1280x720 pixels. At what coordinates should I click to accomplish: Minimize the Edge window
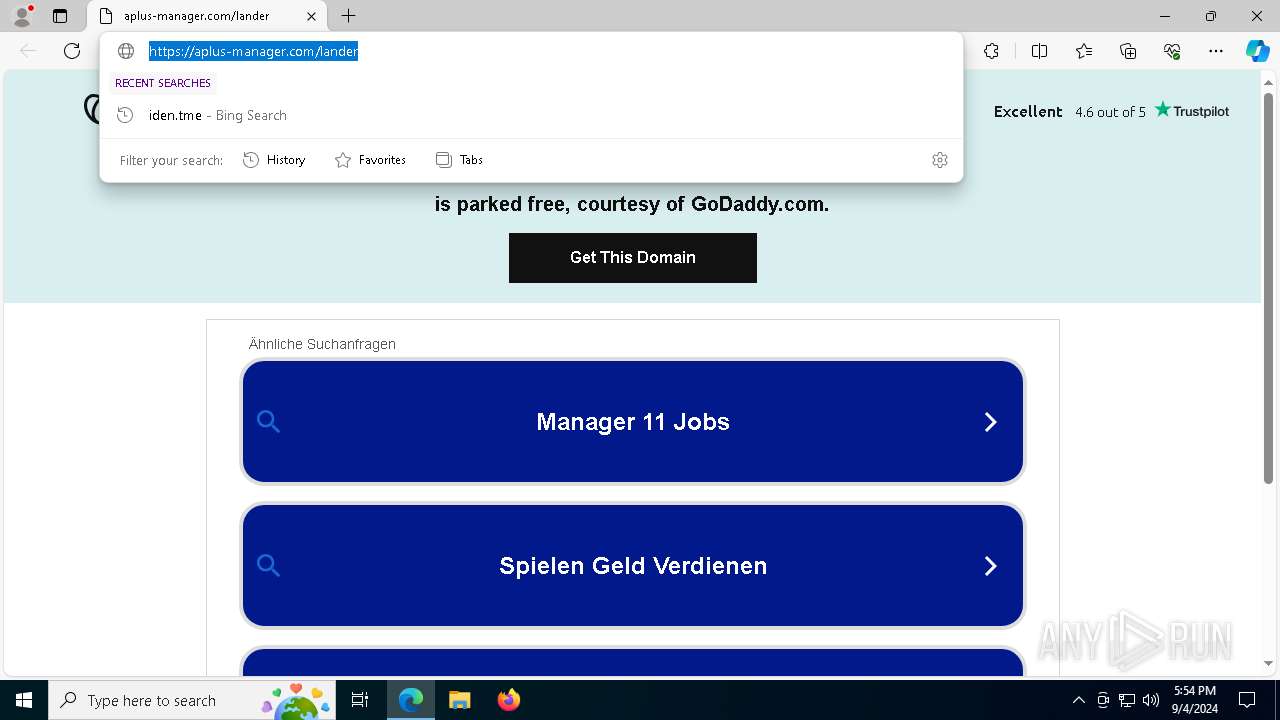point(1165,16)
